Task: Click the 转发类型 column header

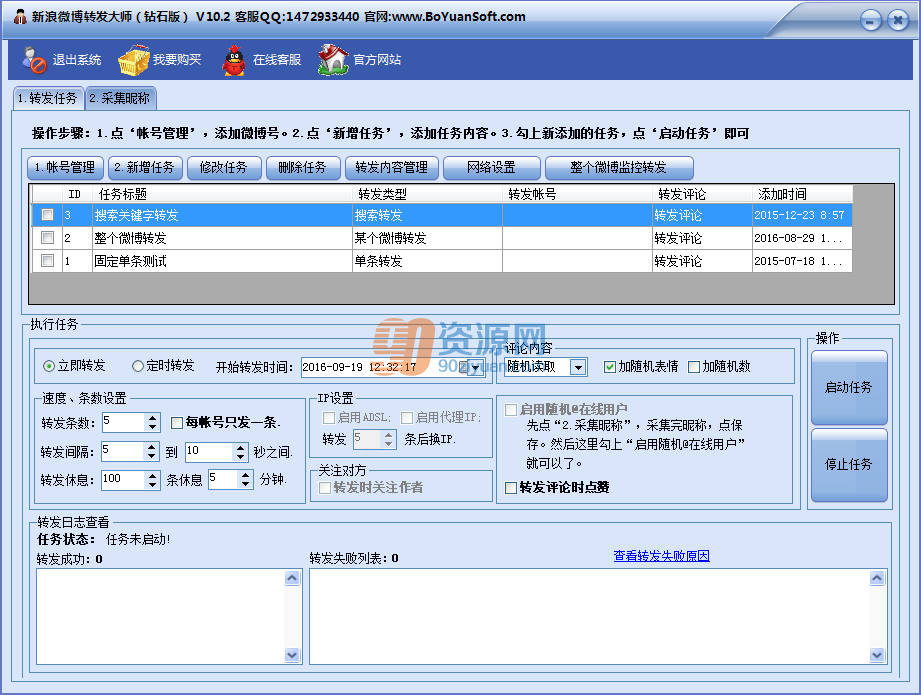Action: [x=428, y=194]
